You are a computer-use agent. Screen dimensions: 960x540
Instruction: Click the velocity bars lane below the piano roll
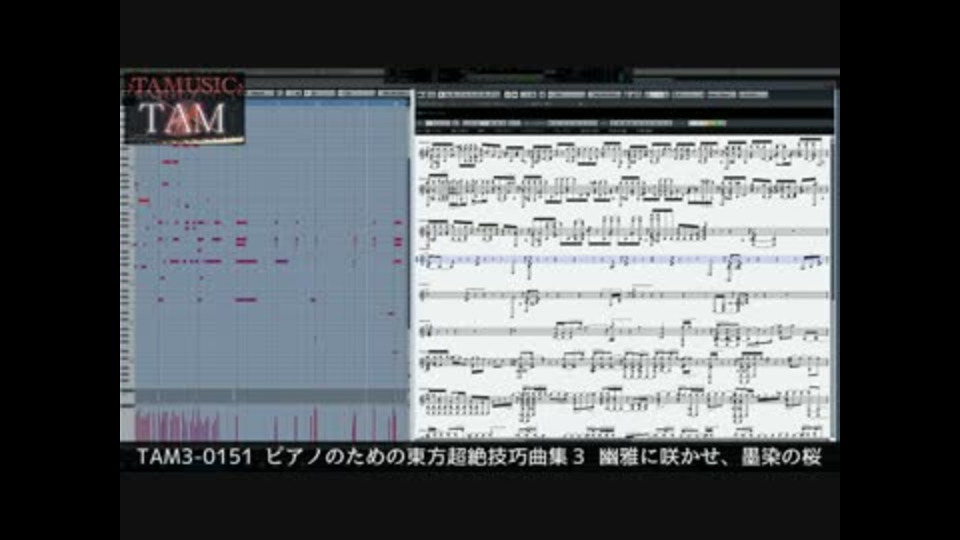(x=272, y=422)
